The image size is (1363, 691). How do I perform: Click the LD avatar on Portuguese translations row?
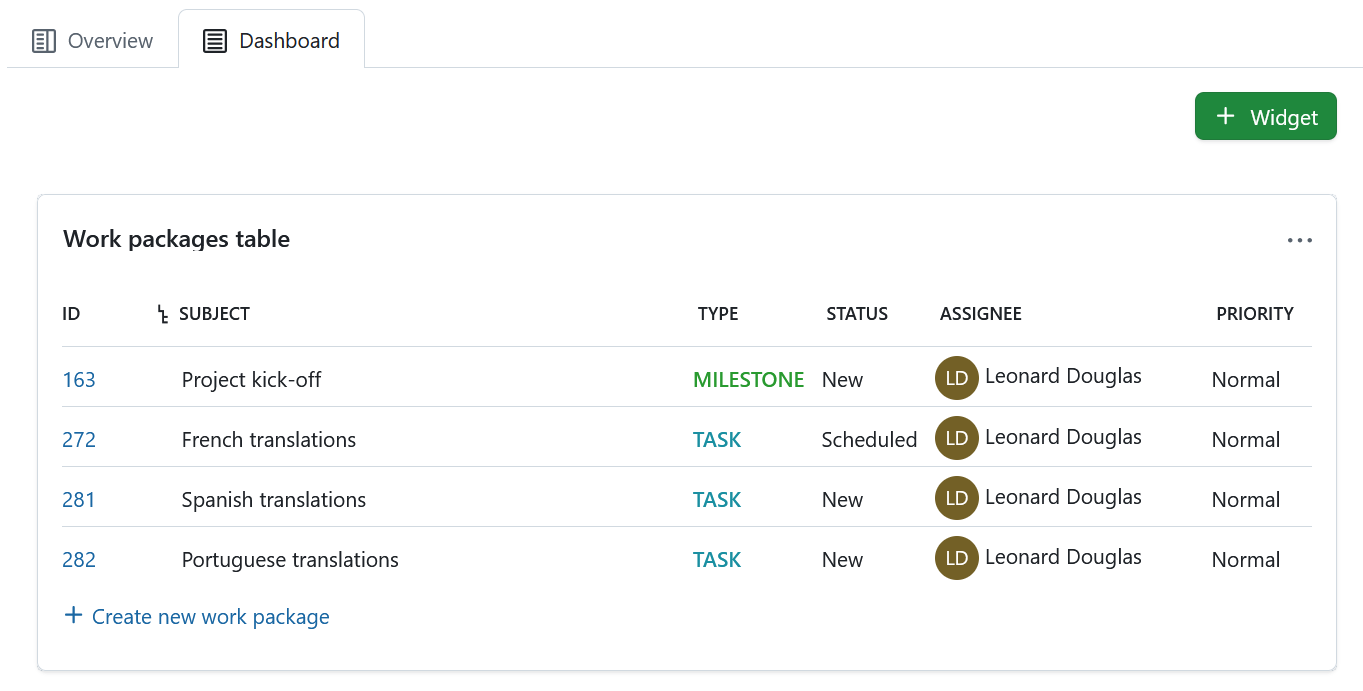[x=956, y=557]
